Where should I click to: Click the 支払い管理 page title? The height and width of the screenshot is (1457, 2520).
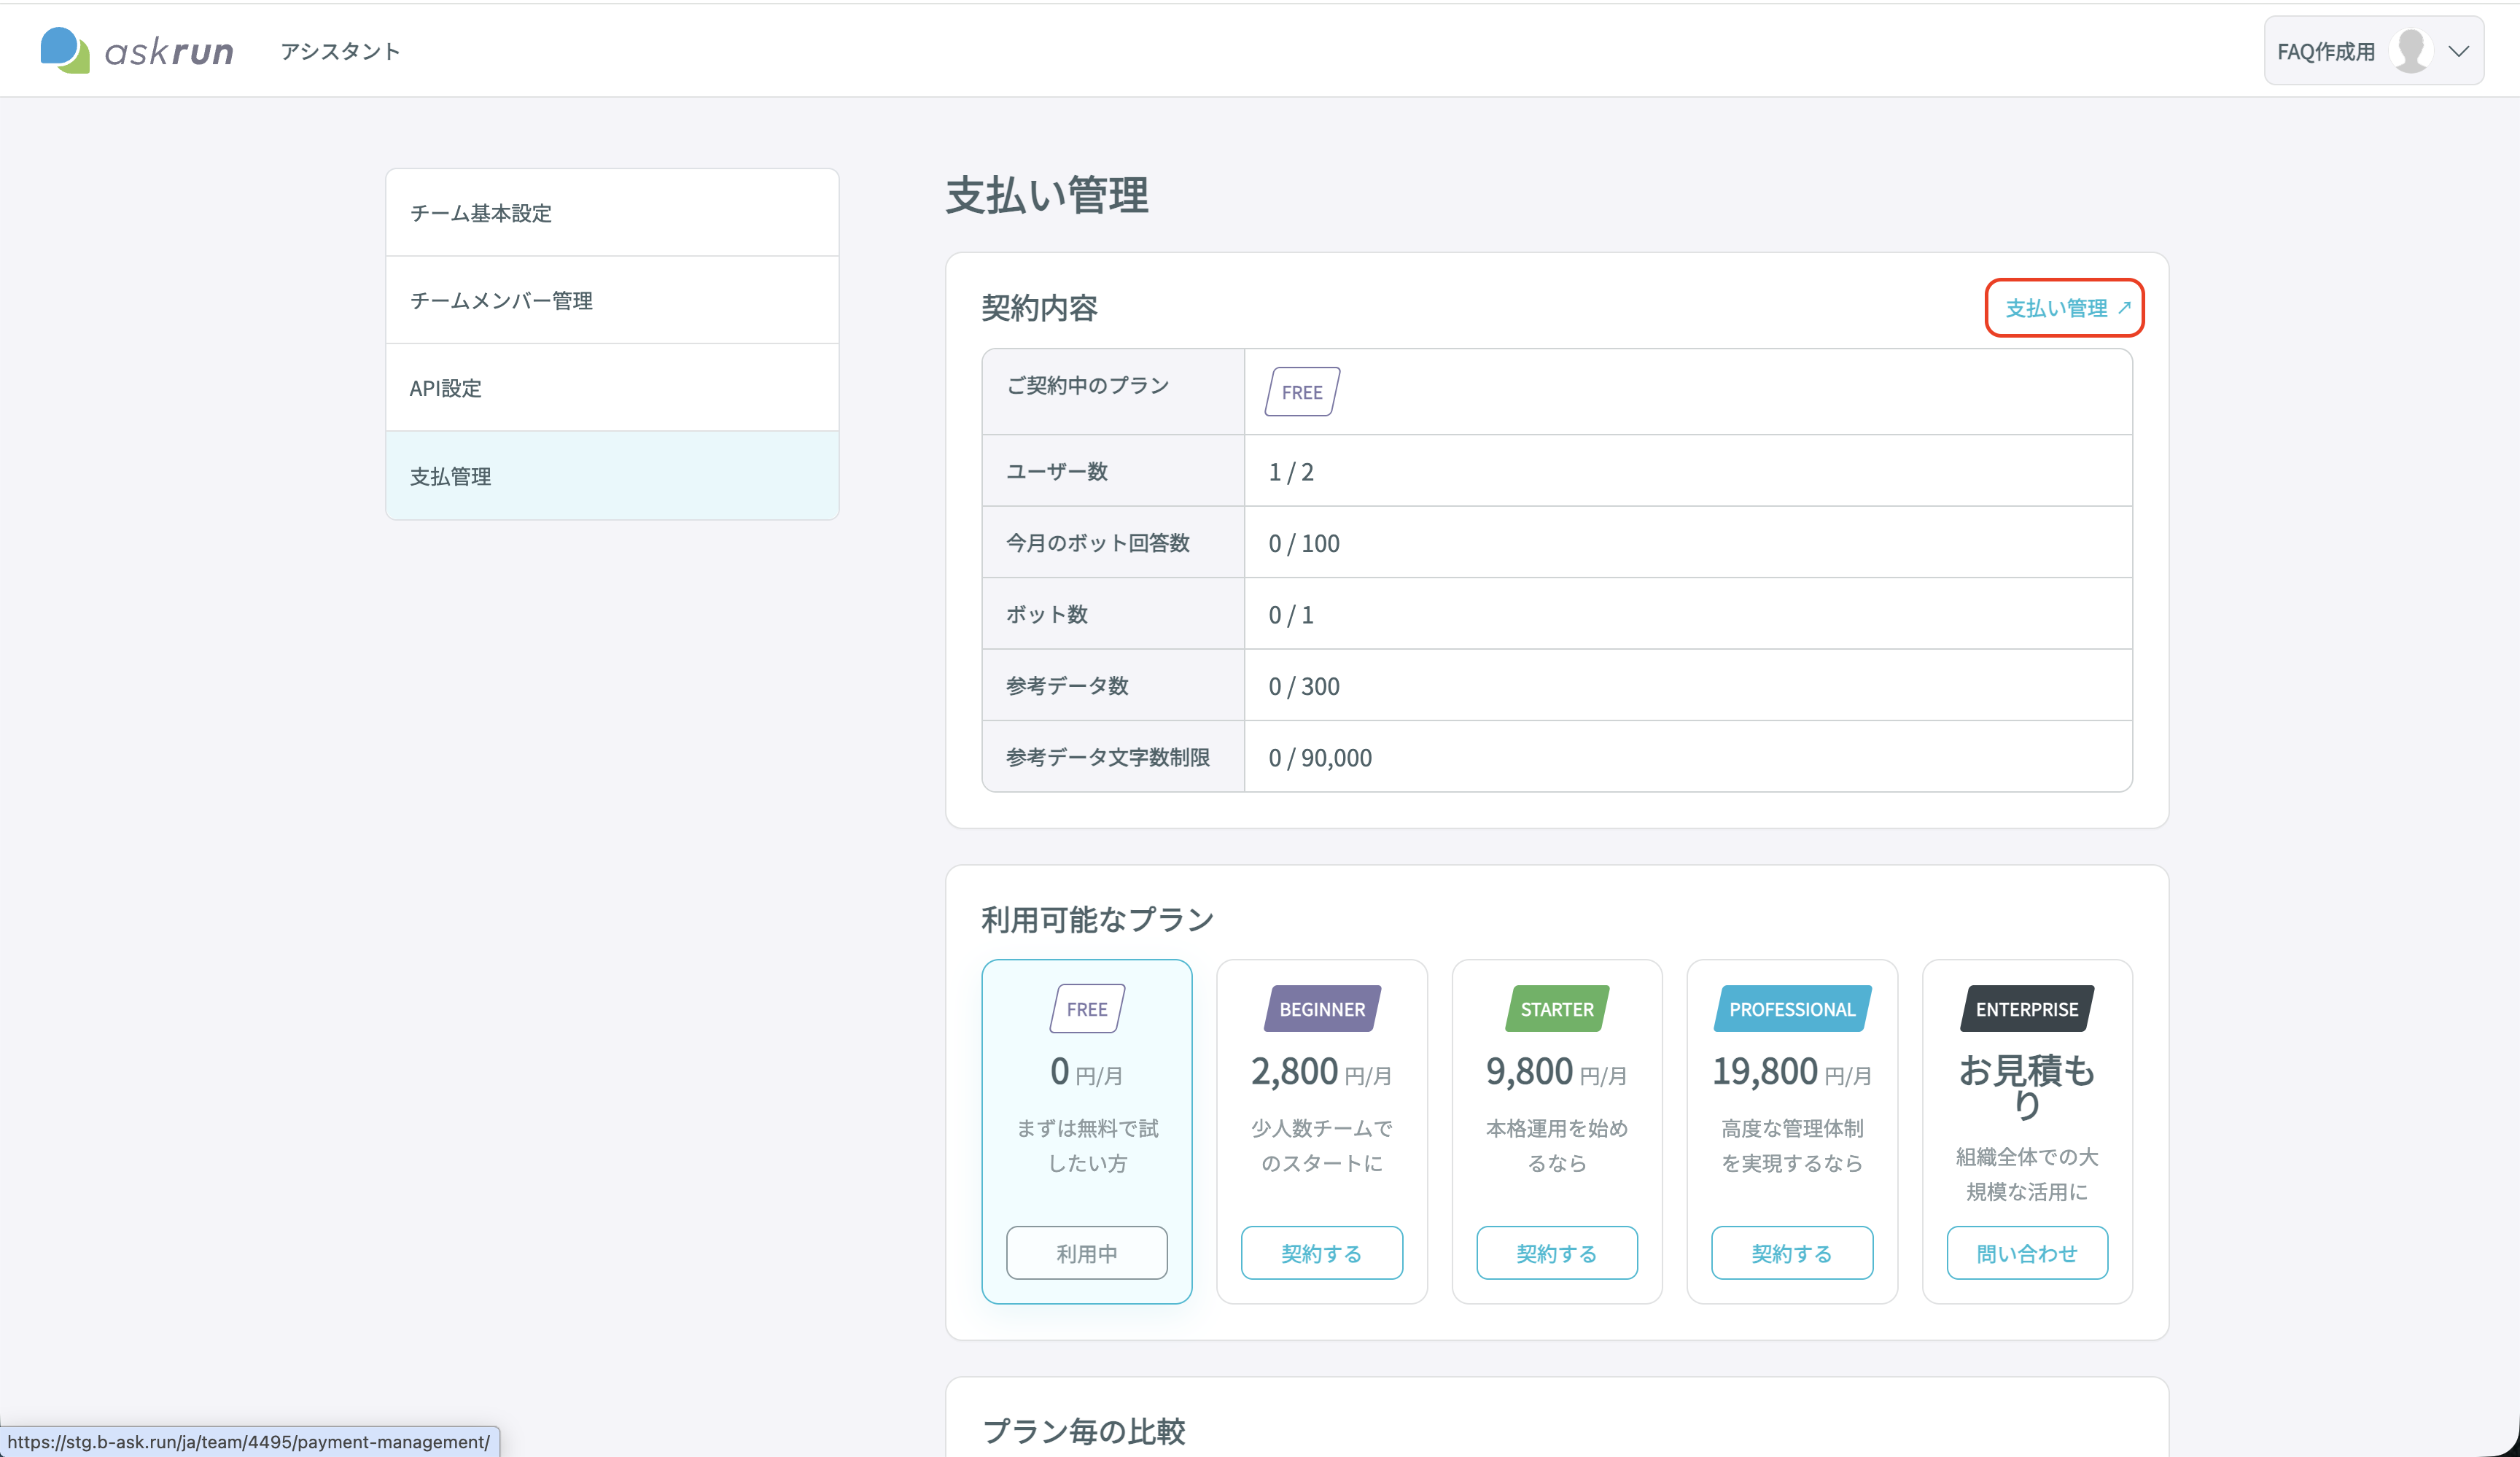1047,195
